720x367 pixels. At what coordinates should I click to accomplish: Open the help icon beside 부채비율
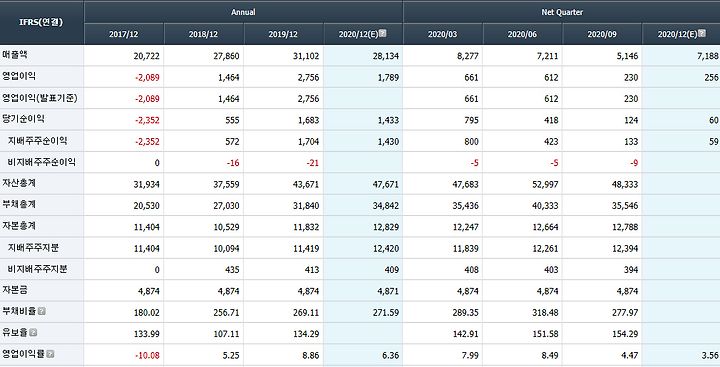pyautogui.click(x=42, y=311)
